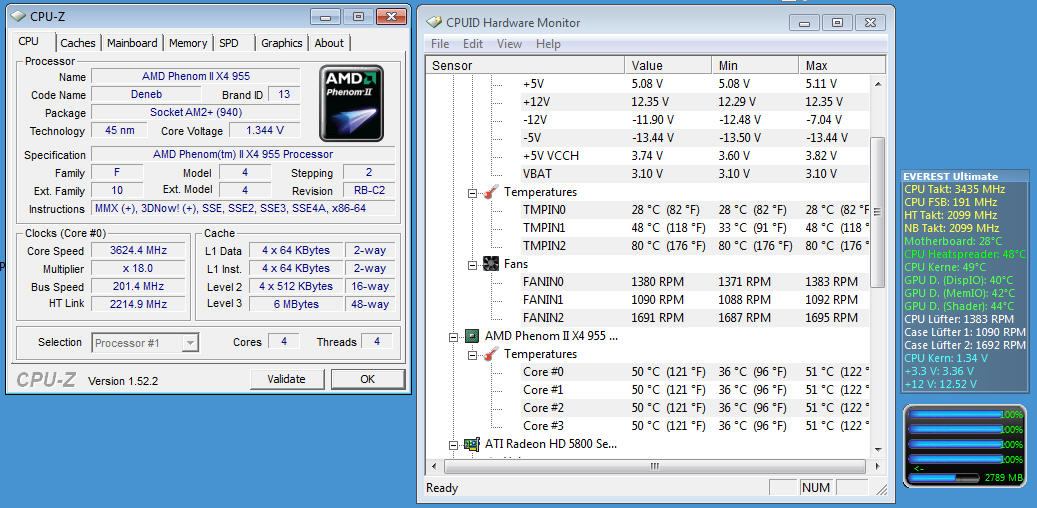Click the EVEREST Ultimate gadget title
The image size is (1037, 508).
[x=950, y=177]
